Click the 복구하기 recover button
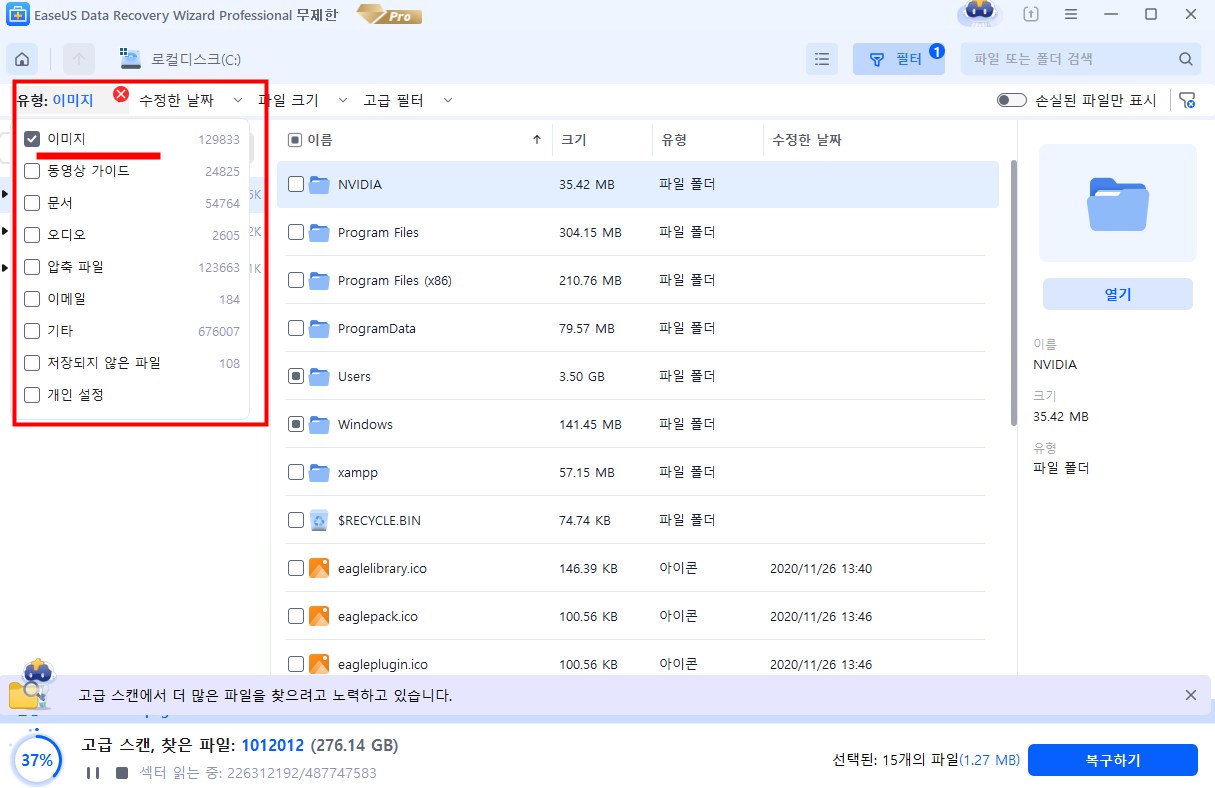Viewport: 1215px width, 788px height. (x=1112, y=760)
